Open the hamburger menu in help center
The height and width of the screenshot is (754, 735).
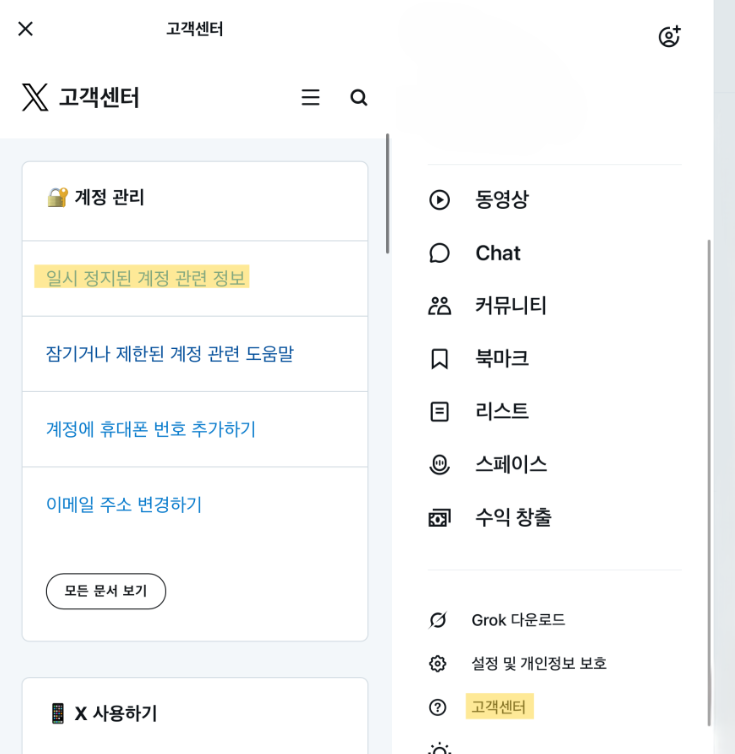[x=311, y=97]
